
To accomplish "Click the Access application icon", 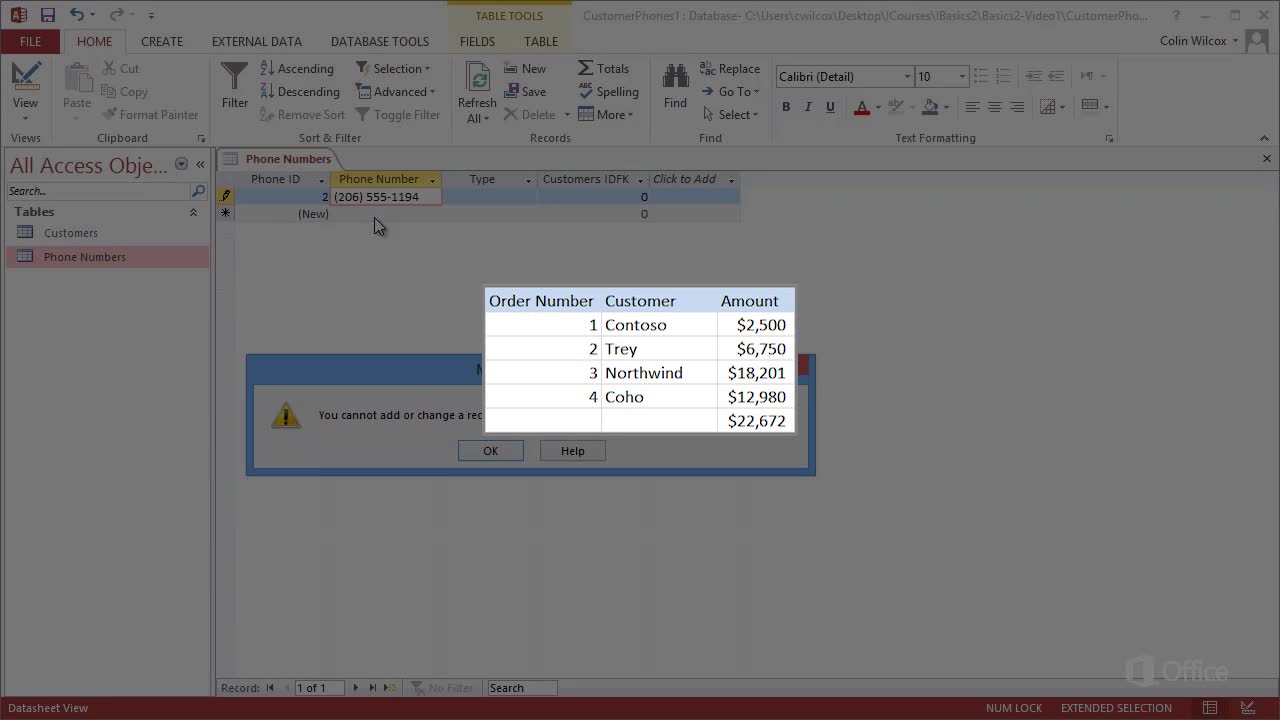I will point(18,15).
